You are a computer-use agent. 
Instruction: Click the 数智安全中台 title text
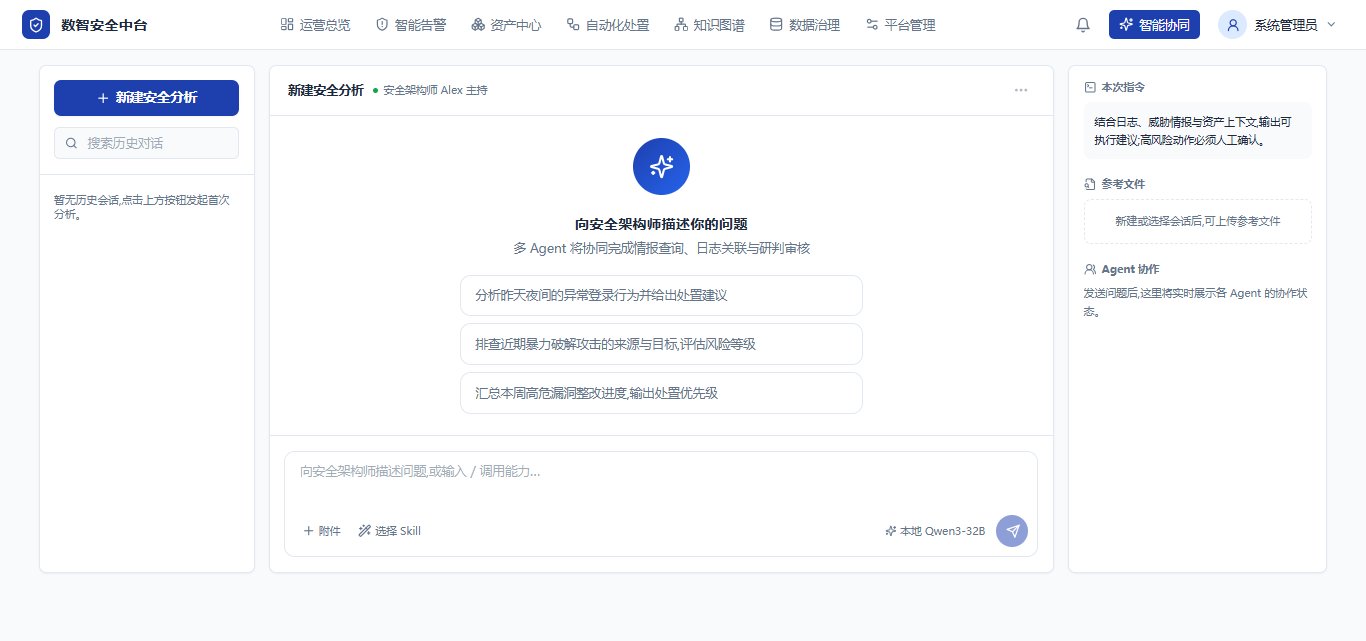104,25
